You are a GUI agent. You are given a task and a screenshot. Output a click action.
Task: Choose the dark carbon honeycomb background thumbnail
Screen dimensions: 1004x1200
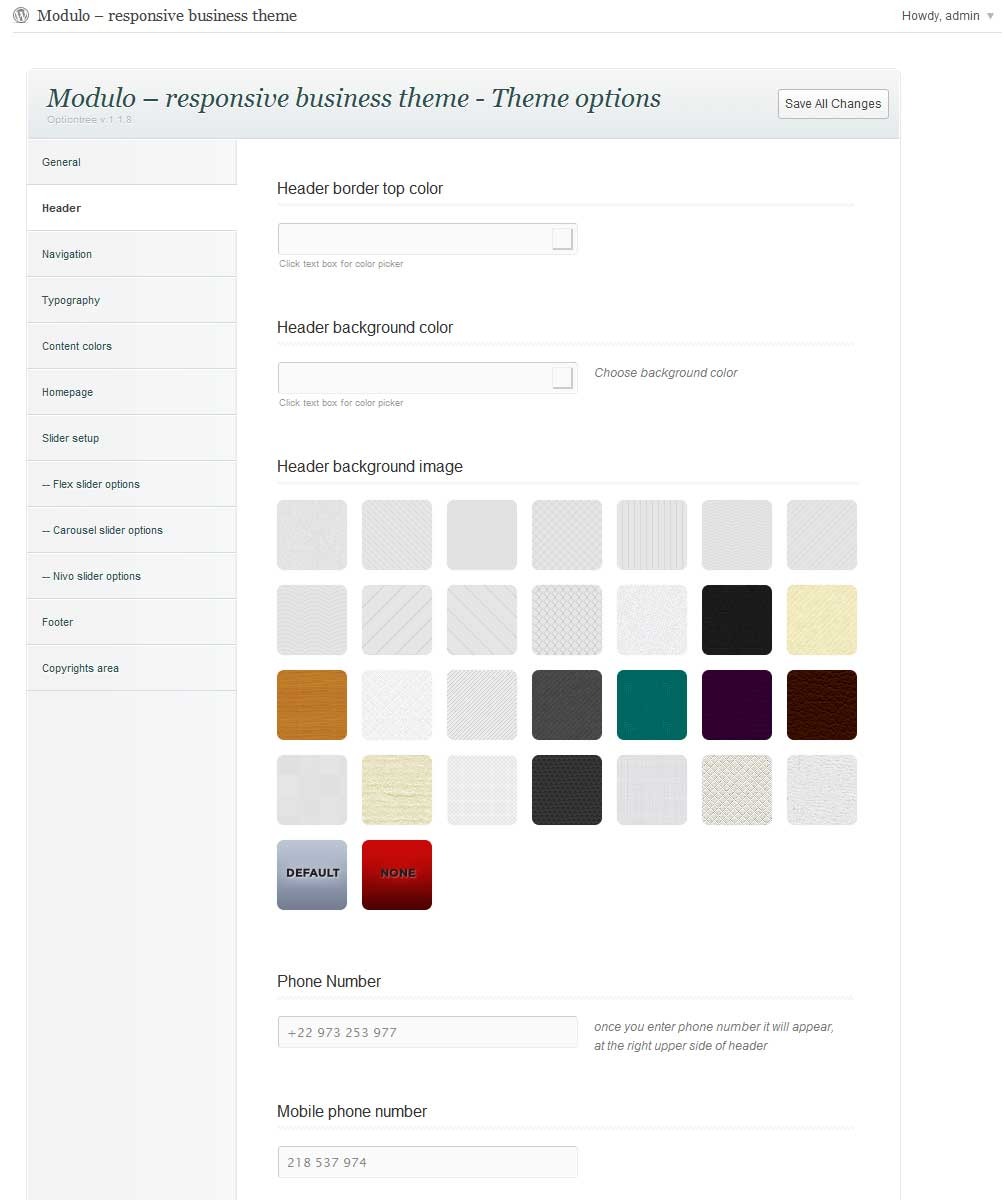[567, 790]
